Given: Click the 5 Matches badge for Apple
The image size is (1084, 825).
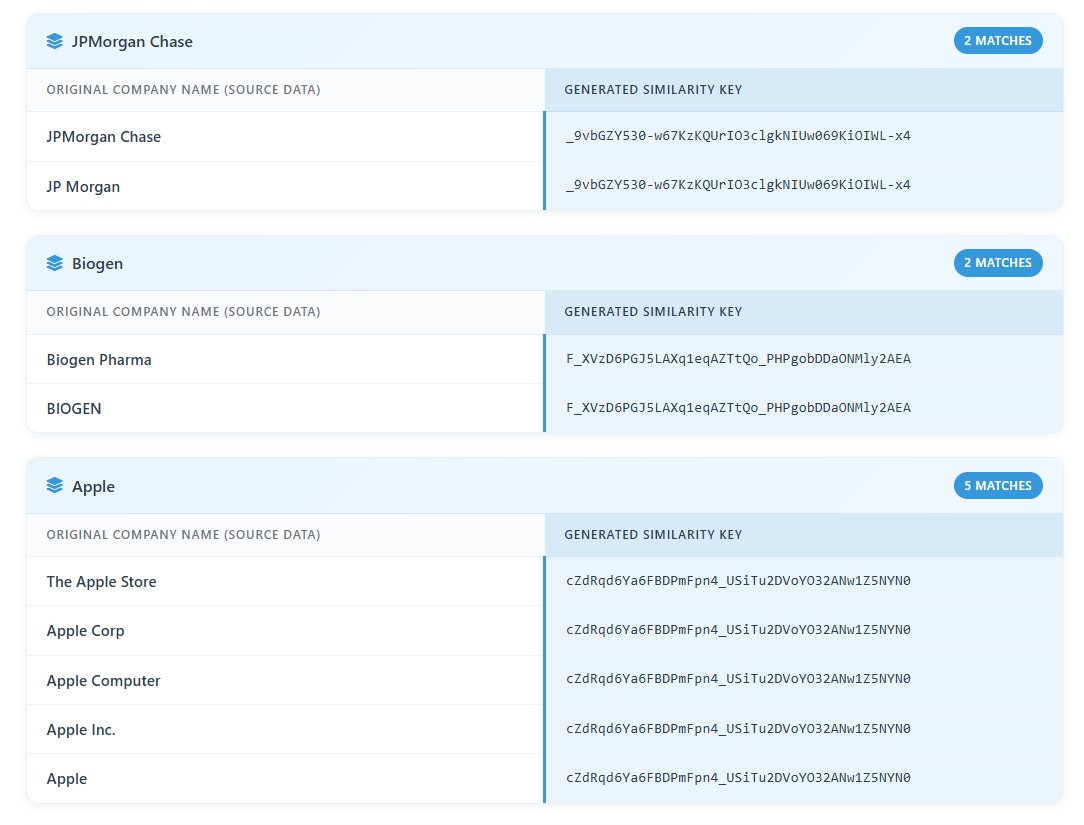Looking at the screenshot, I should [x=998, y=485].
